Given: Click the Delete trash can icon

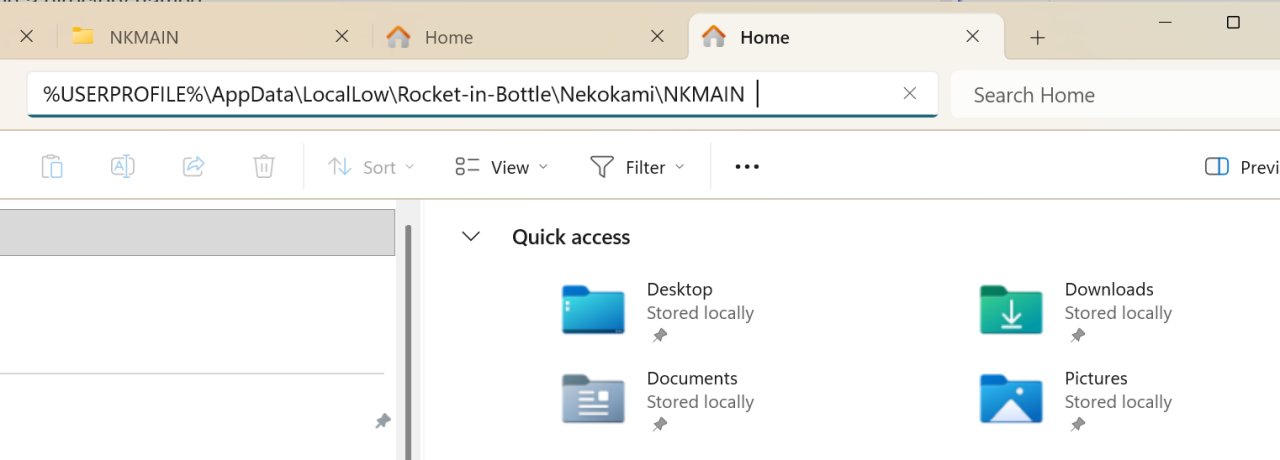Looking at the screenshot, I should click(x=264, y=167).
